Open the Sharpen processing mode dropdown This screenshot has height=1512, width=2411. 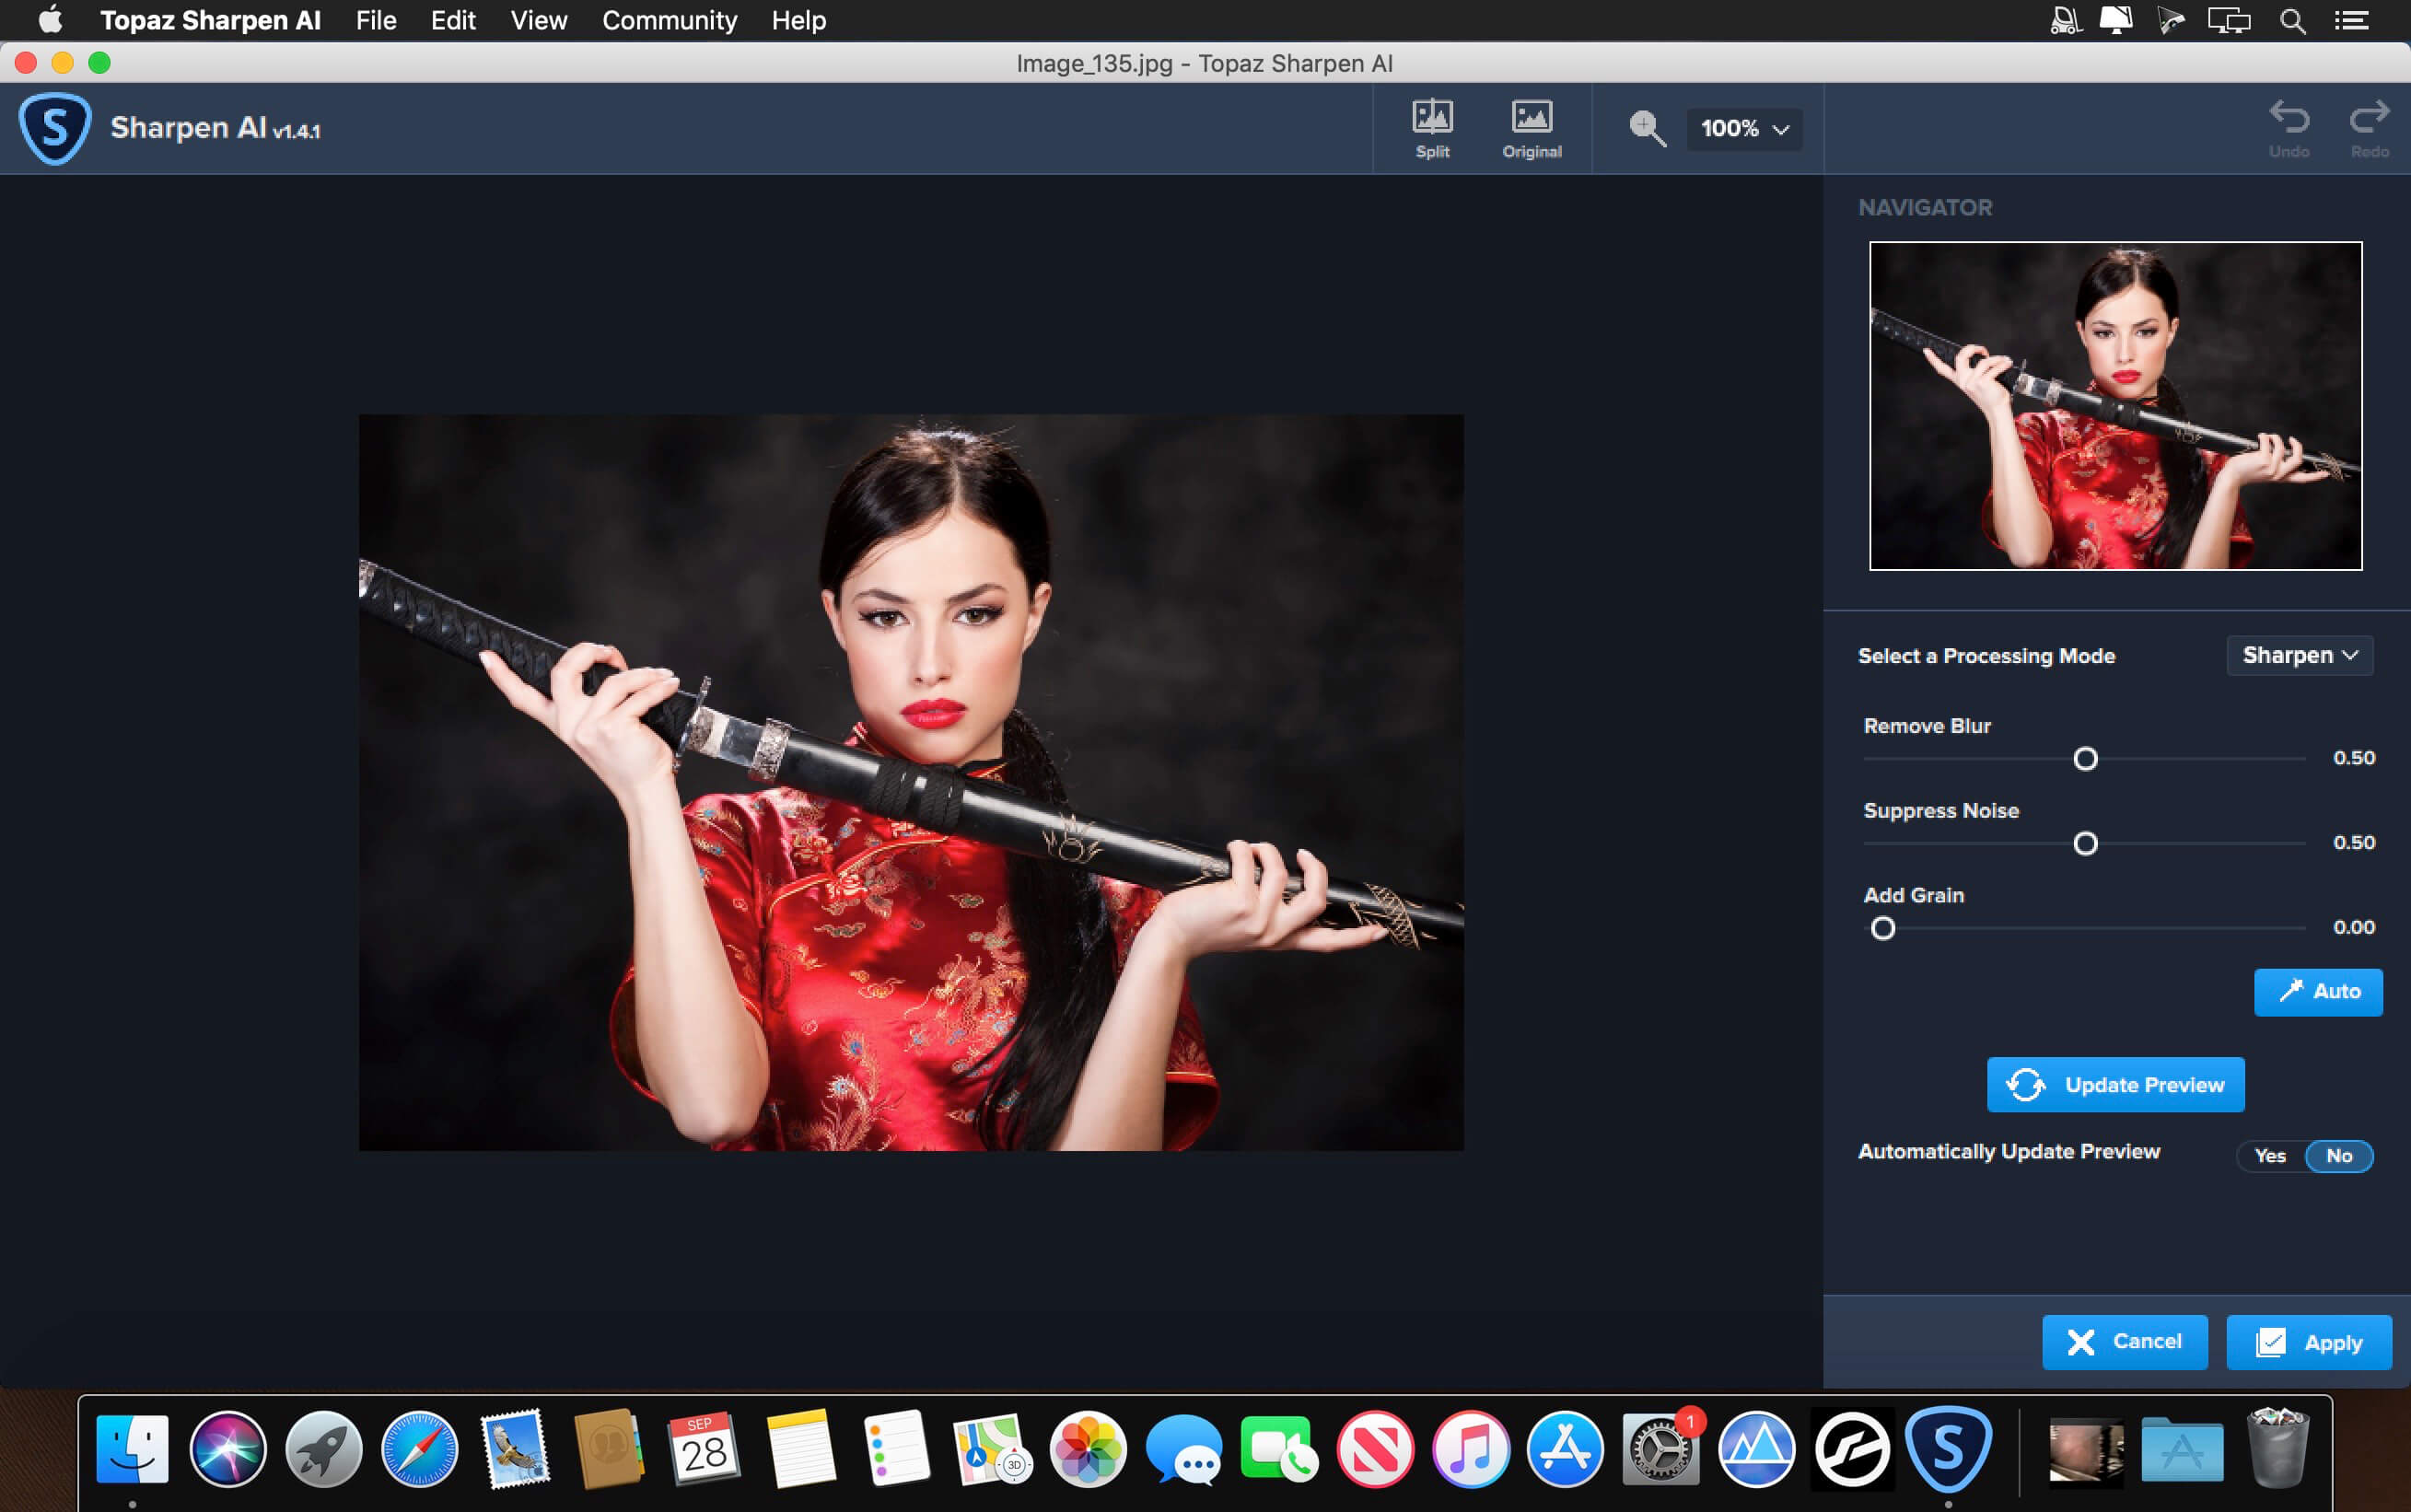pos(2299,656)
